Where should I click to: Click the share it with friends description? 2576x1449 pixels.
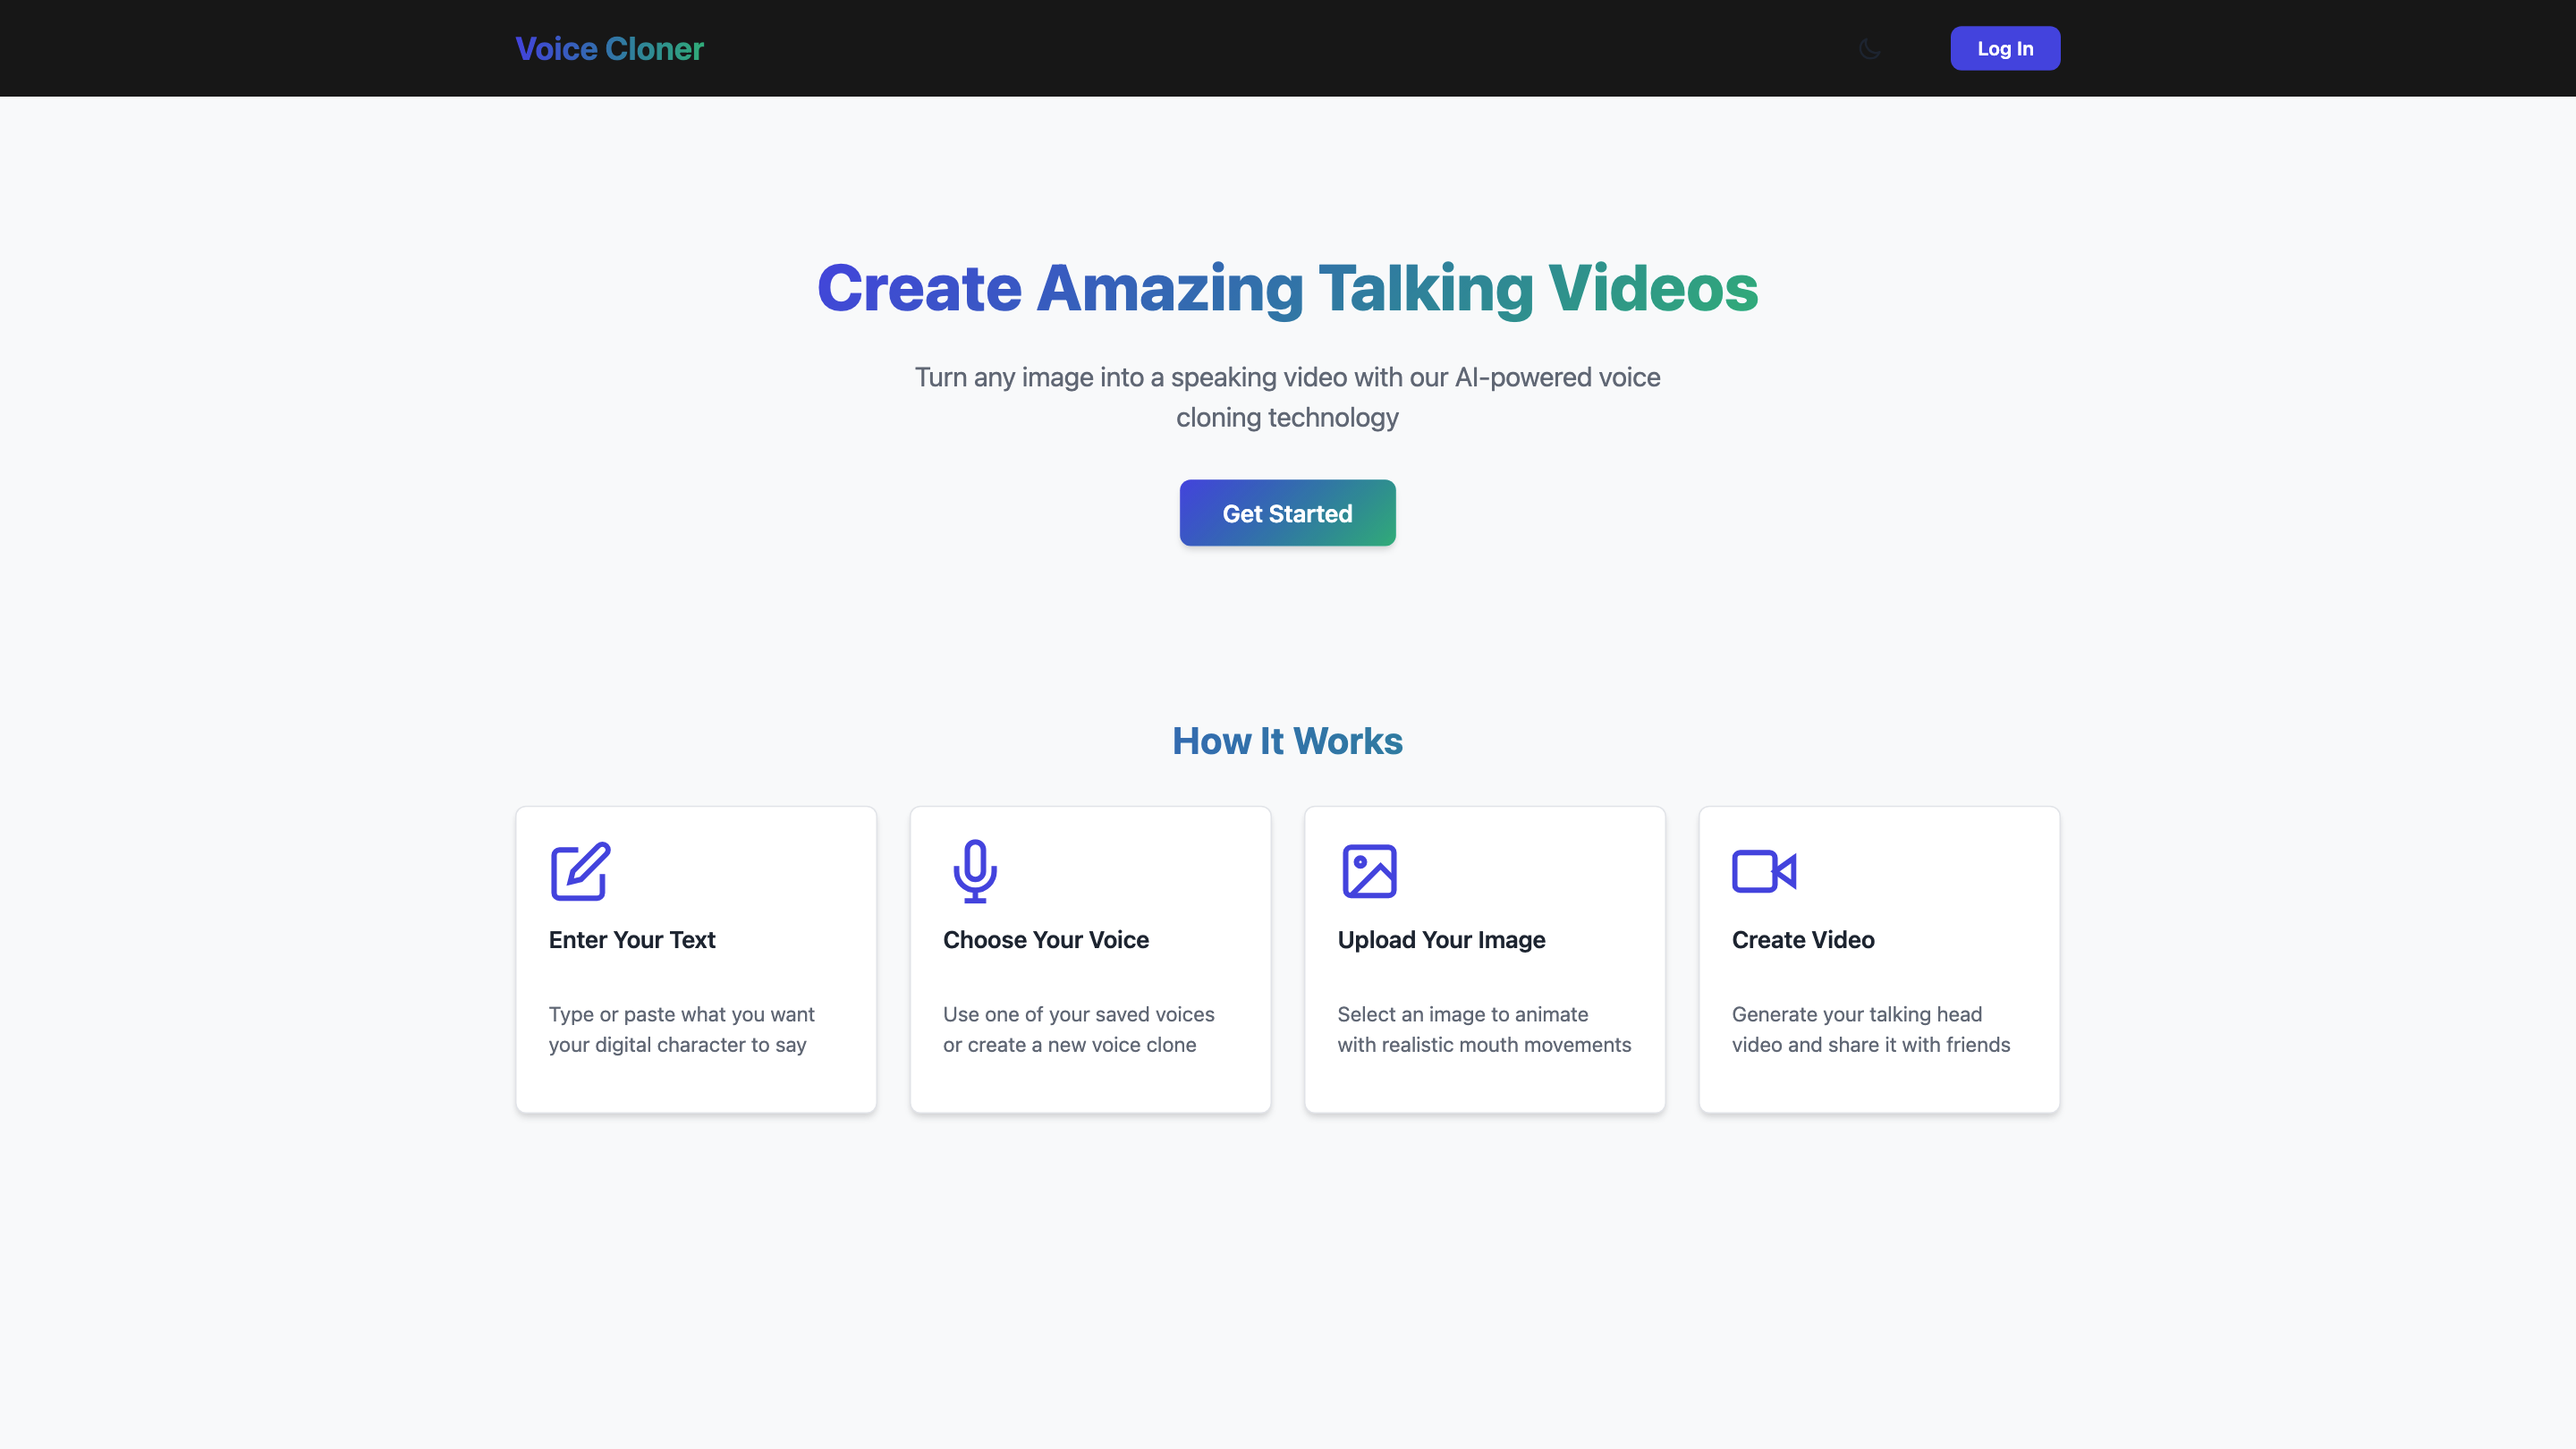(x=1870, y=1029)
